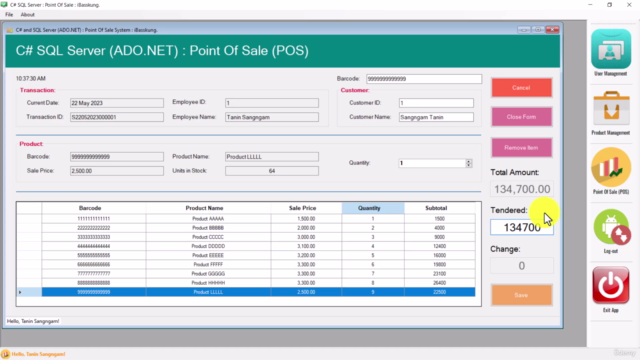Viewport: 640px width, 360px height.
Task: Click the Current Date field
Action: pyautogui.click(x=116, y=103)
